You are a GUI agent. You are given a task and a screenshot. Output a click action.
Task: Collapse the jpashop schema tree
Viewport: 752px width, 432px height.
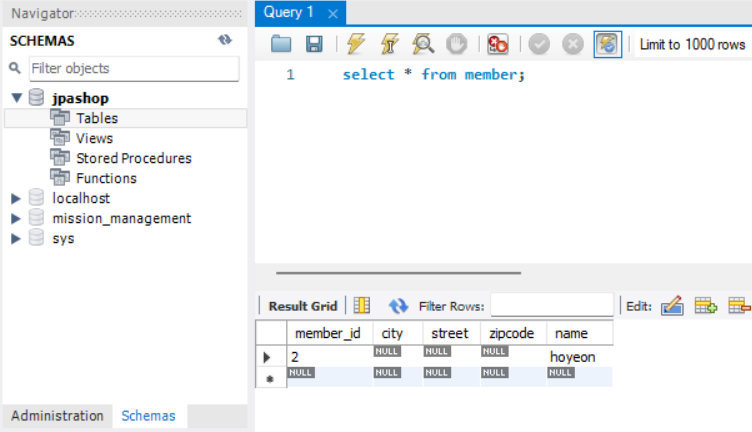(17, 99)
